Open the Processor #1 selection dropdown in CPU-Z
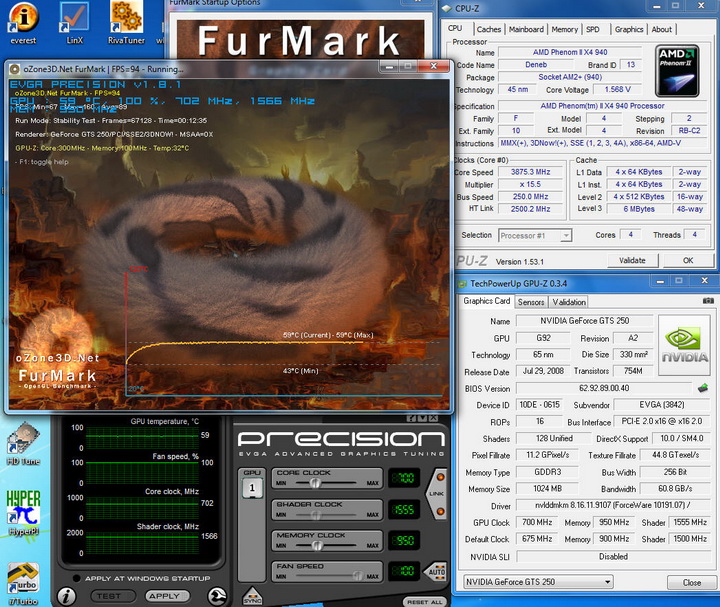This screenshot has width=720, height=607. click(535, 236)
